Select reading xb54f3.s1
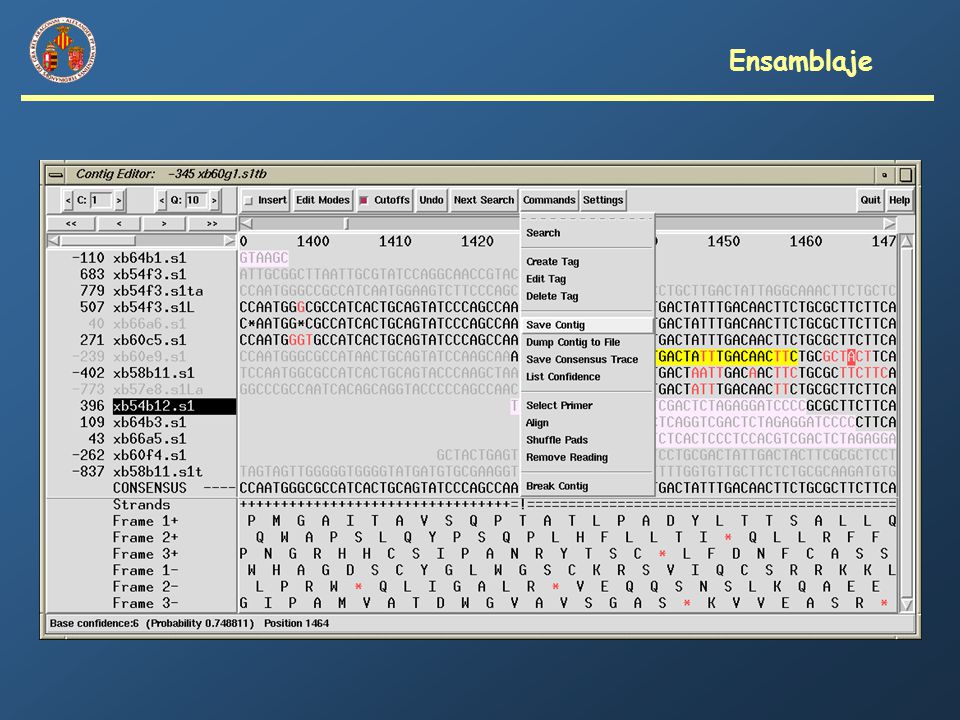 coord(149,274)
